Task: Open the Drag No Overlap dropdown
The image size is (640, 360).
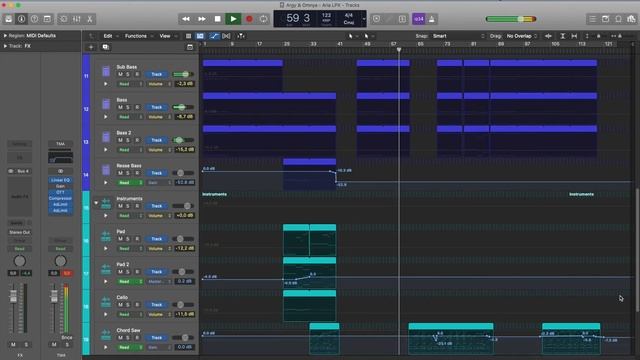Action: point(522,36)
